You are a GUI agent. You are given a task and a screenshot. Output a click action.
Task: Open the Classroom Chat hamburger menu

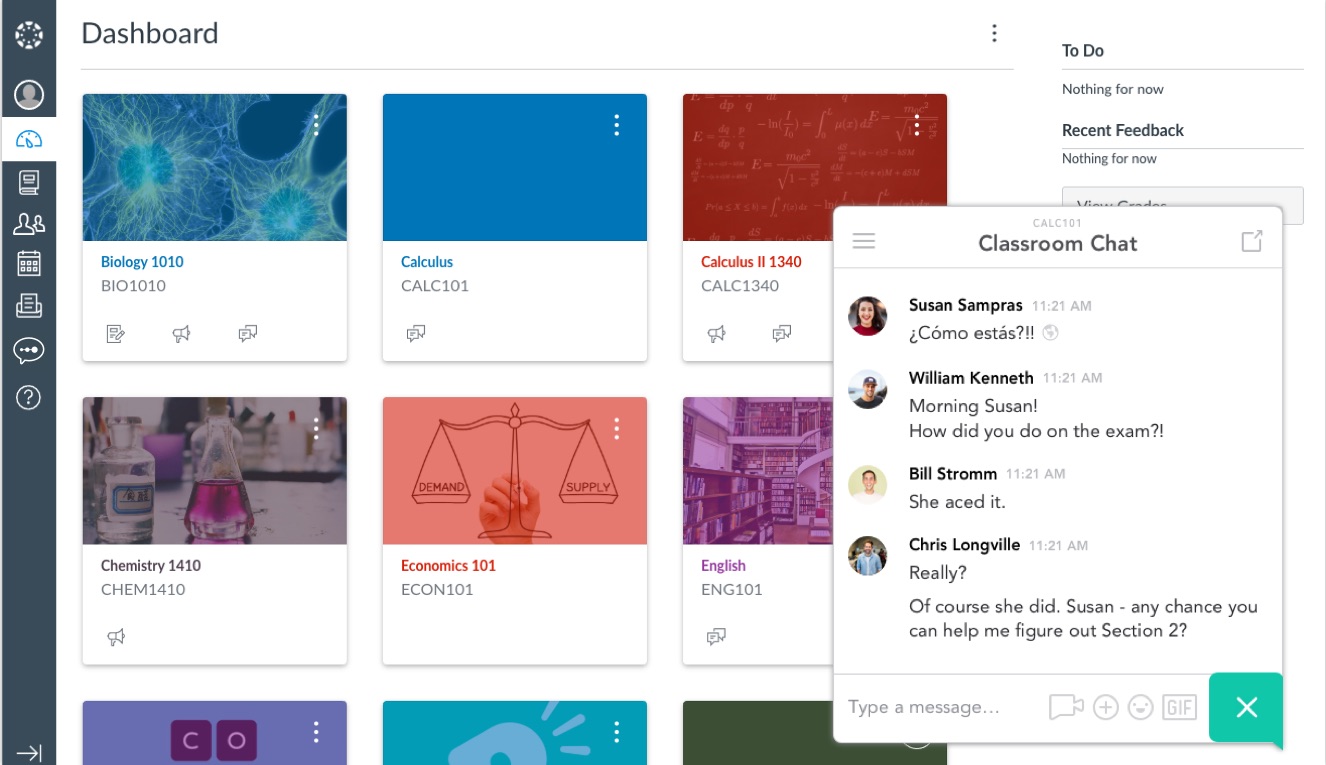[x=864, y=241]
